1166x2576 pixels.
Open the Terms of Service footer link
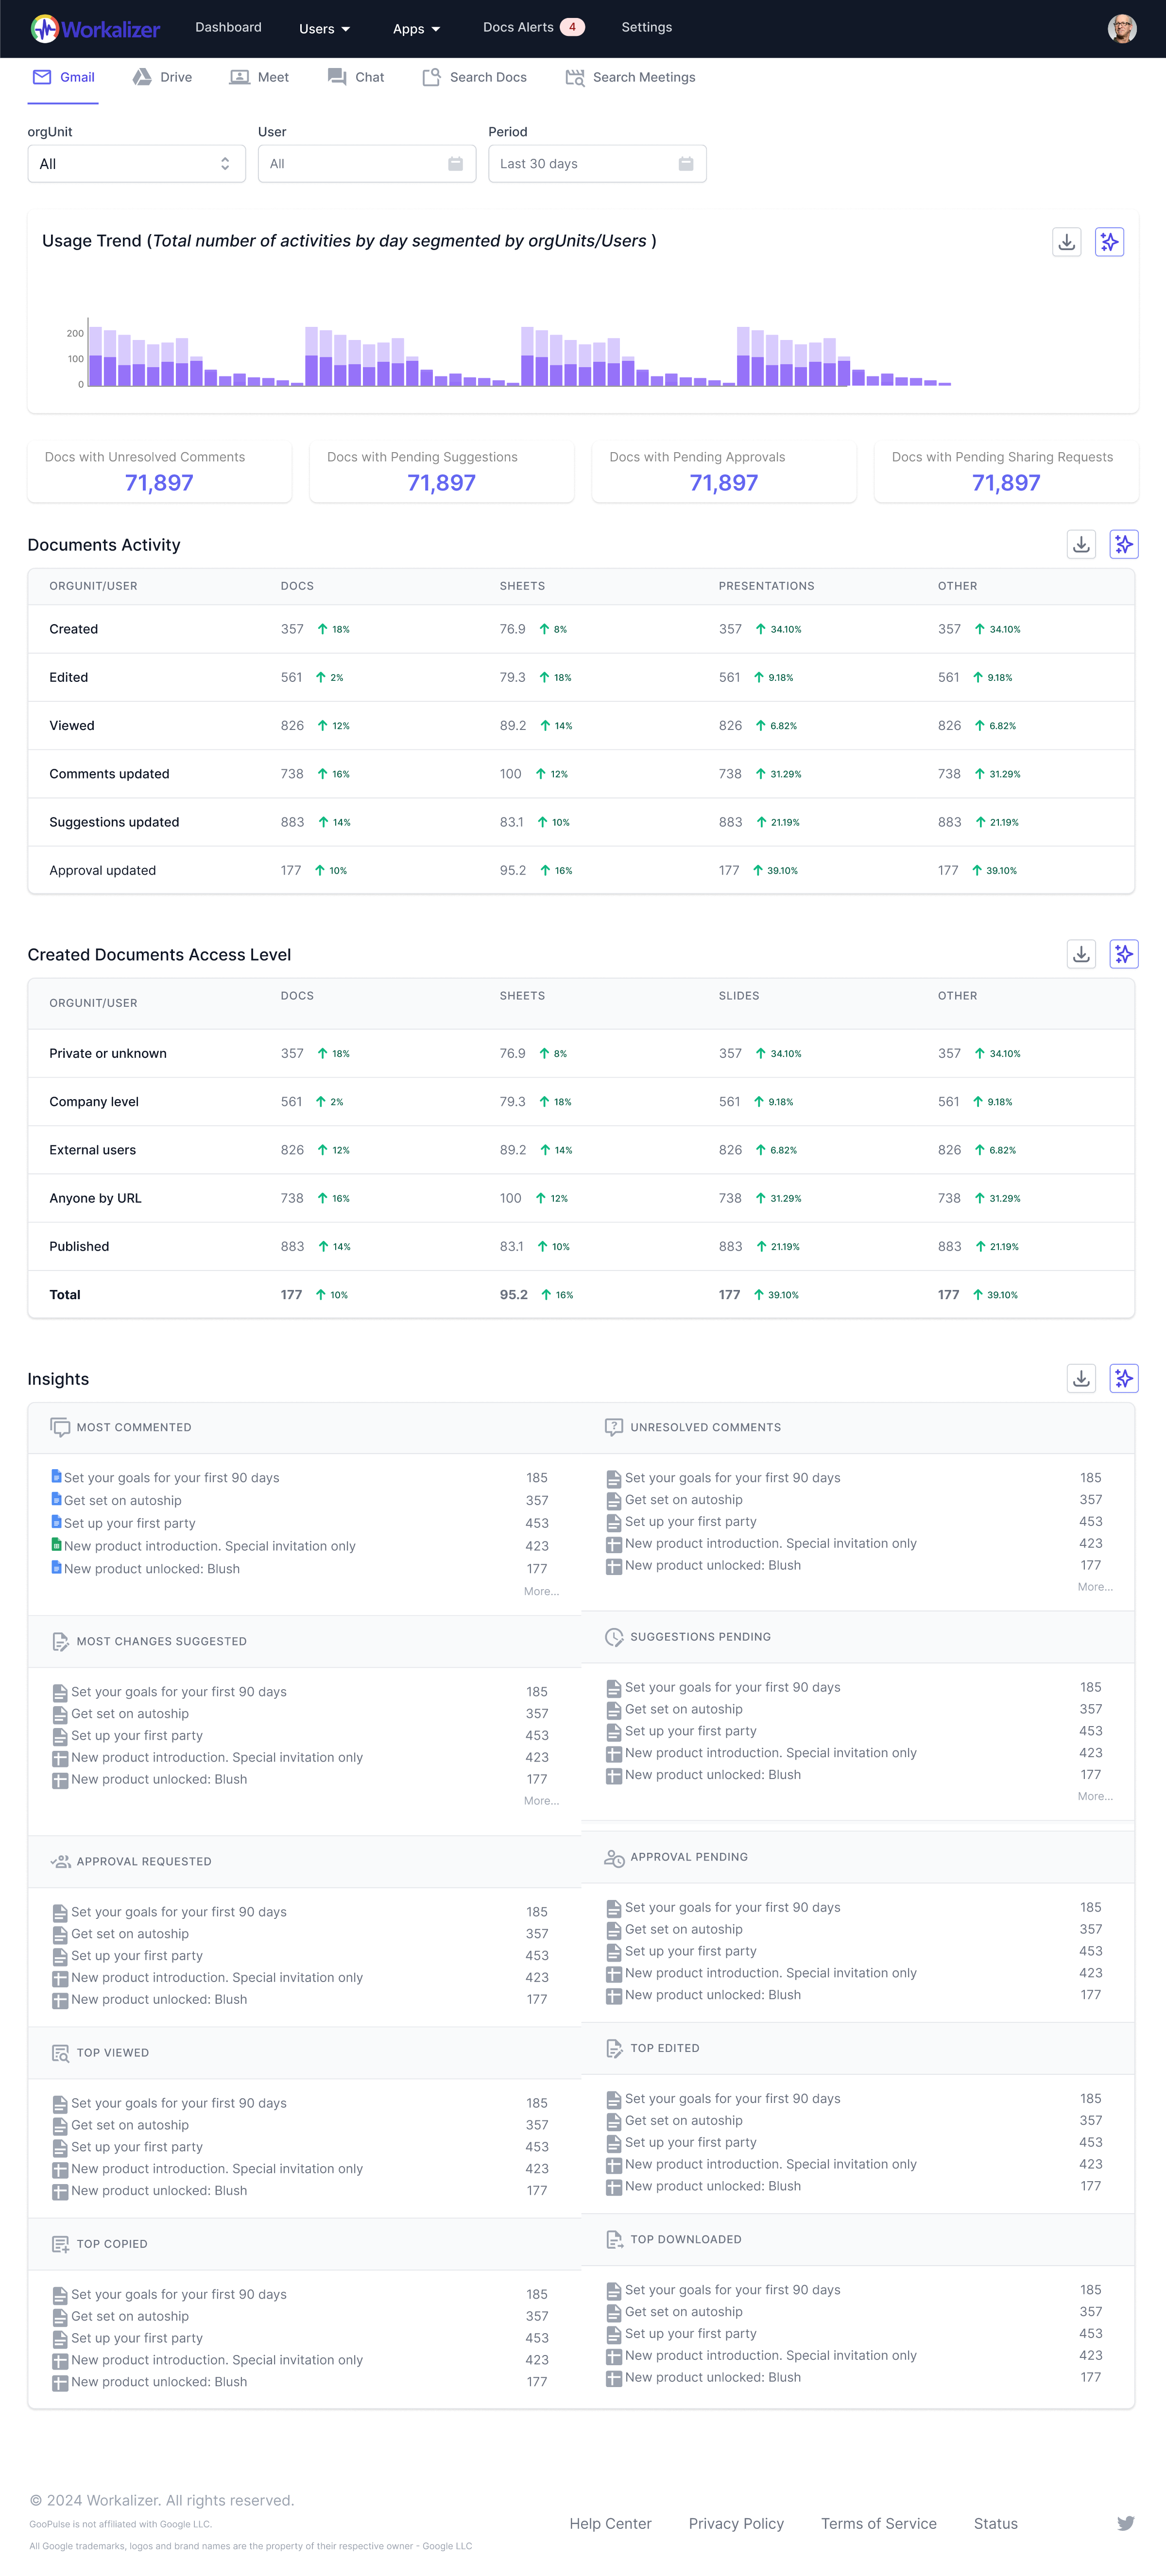(879, 2524)
